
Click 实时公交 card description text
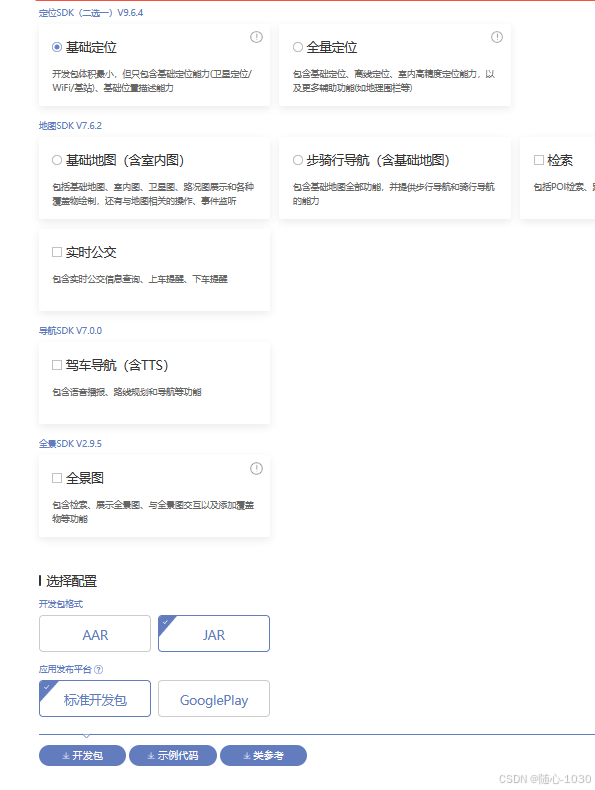pyautogui.click(x=140, y=279)
